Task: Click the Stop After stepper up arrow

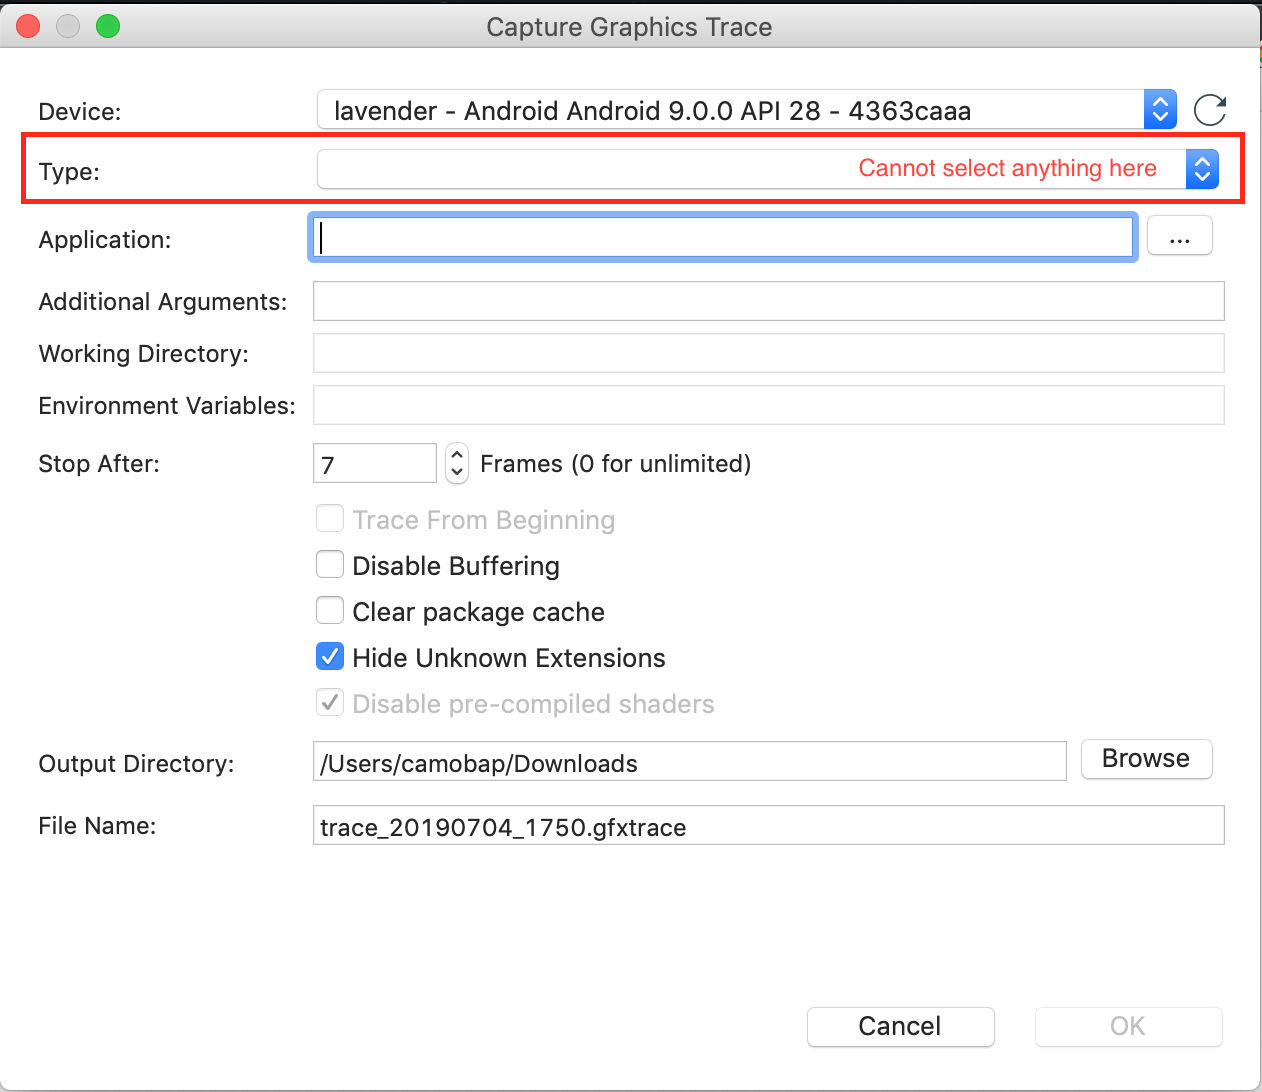Action: pos(456,455)
